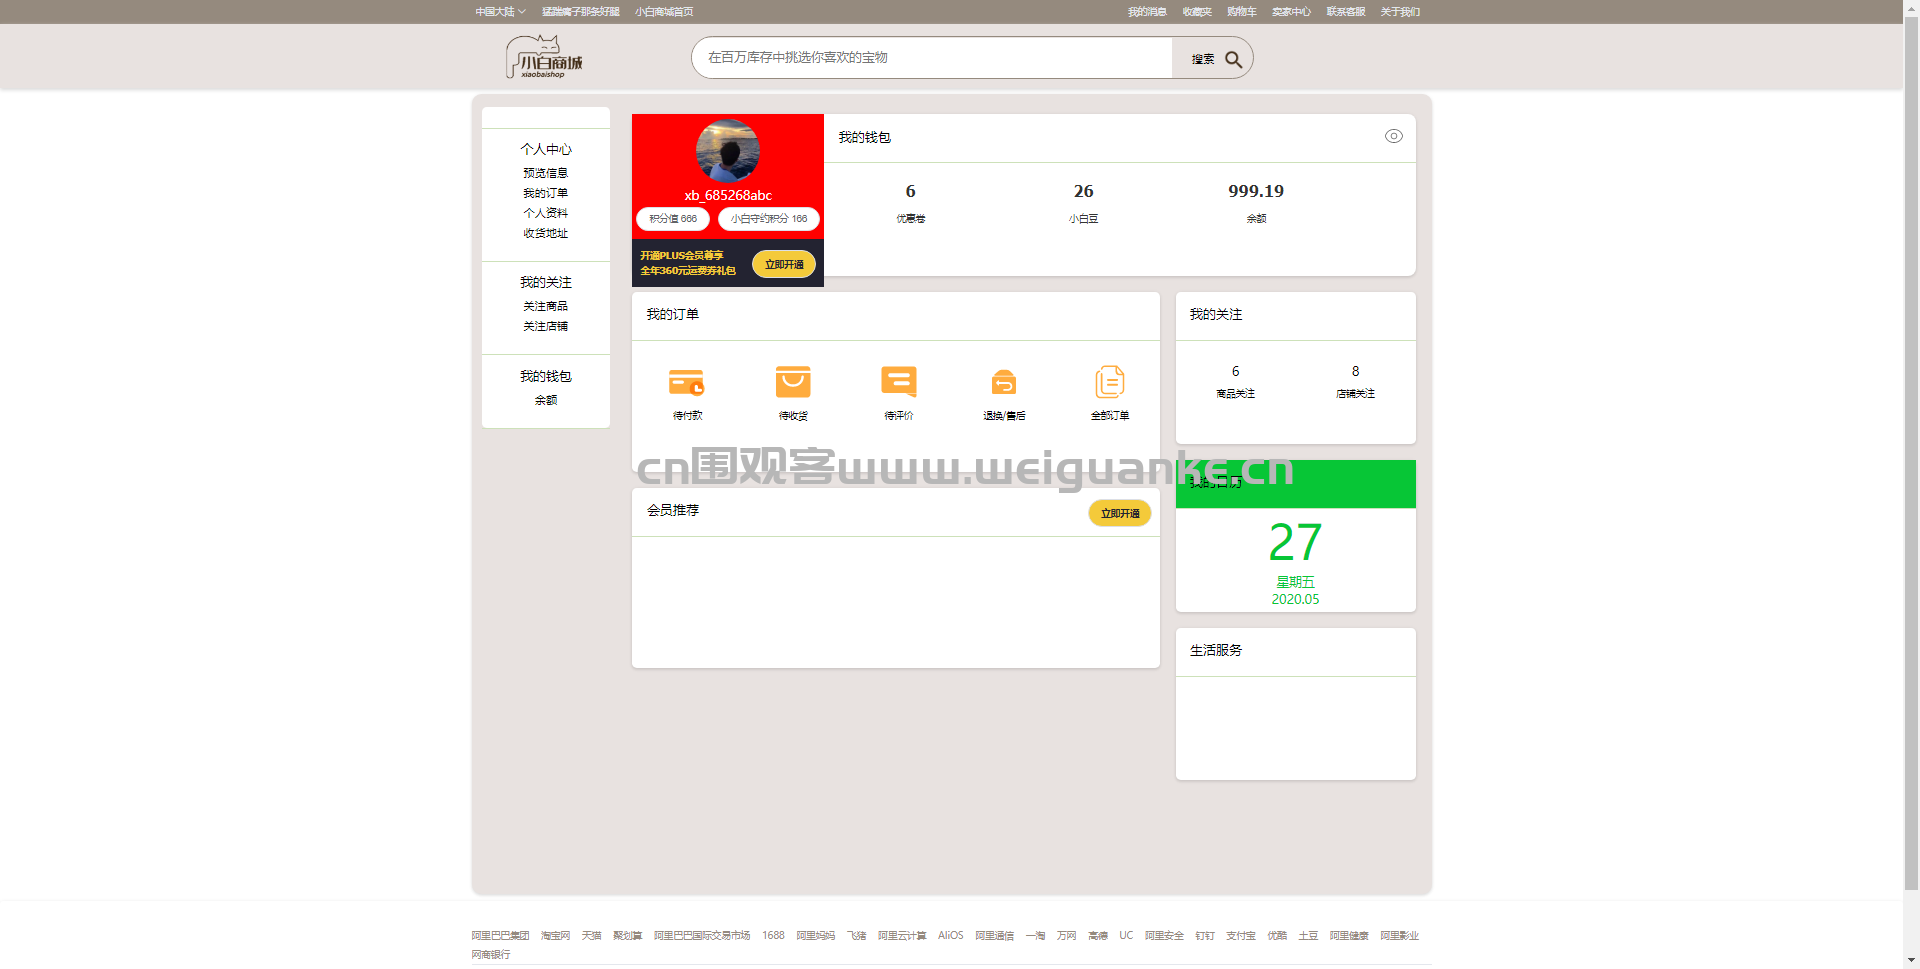Click the 小白守约积分 166 badge
This screenshot has height=969, width=1920.
coord(769,218)
